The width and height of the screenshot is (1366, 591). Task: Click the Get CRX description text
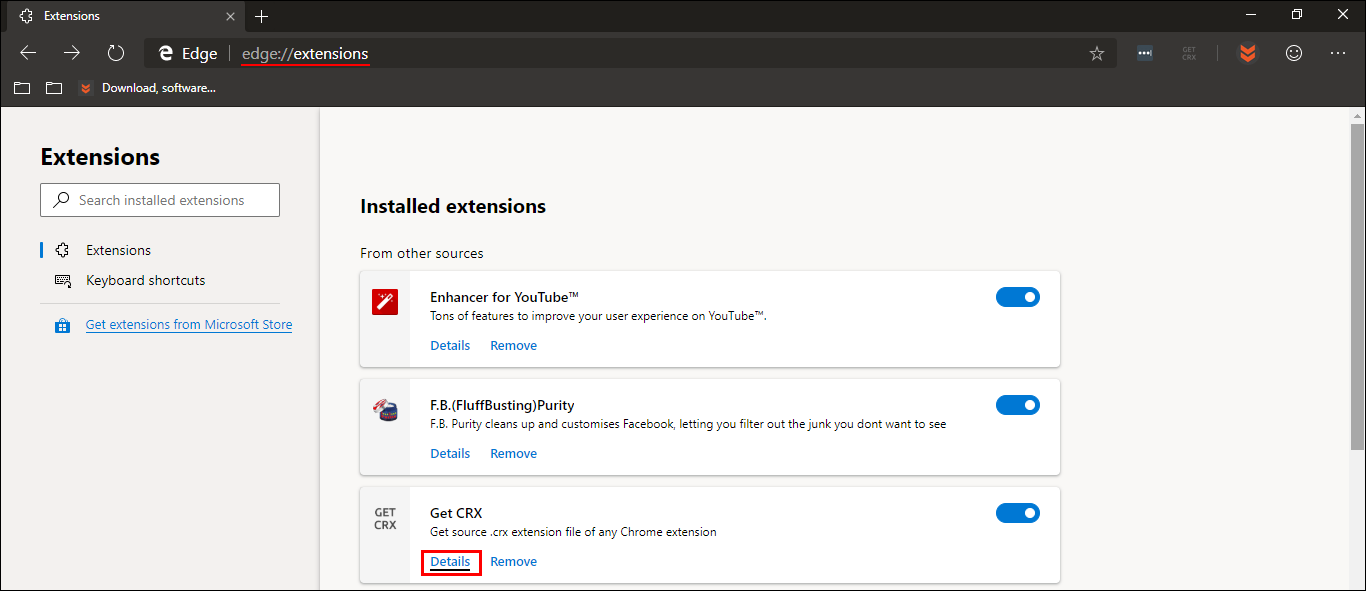pyautogui.click(x=573, y=532)
